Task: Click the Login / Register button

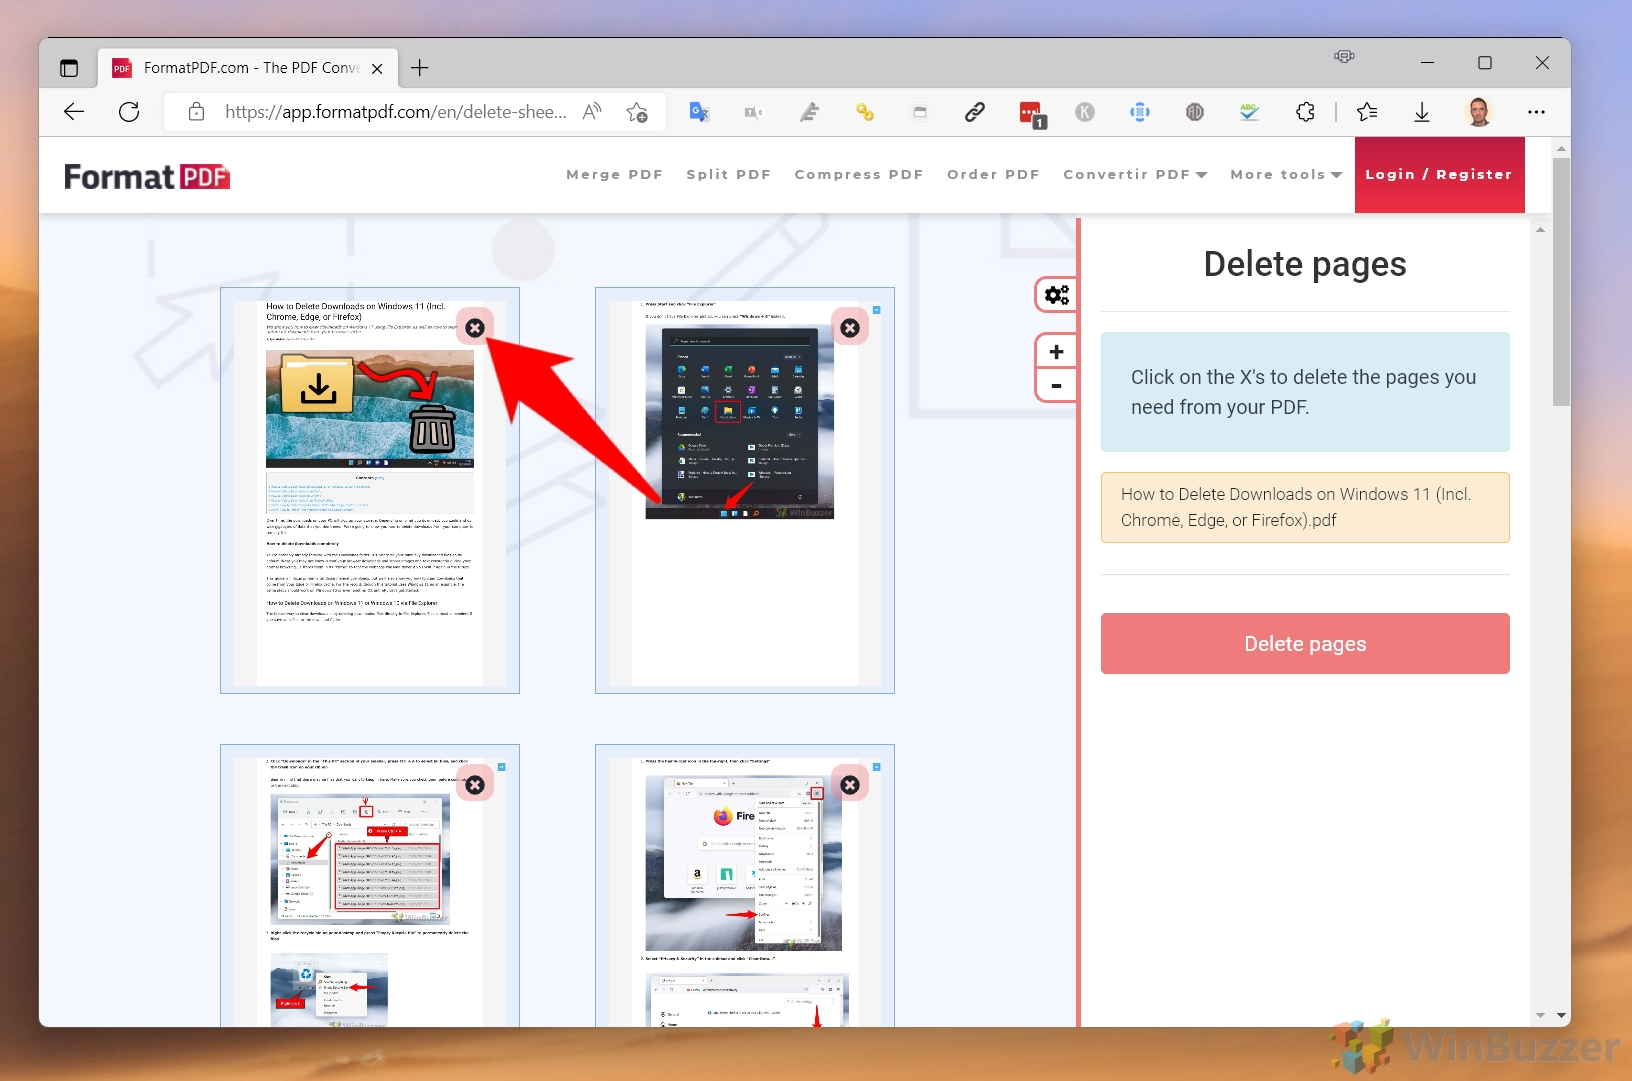Action: coord(1439,174)
